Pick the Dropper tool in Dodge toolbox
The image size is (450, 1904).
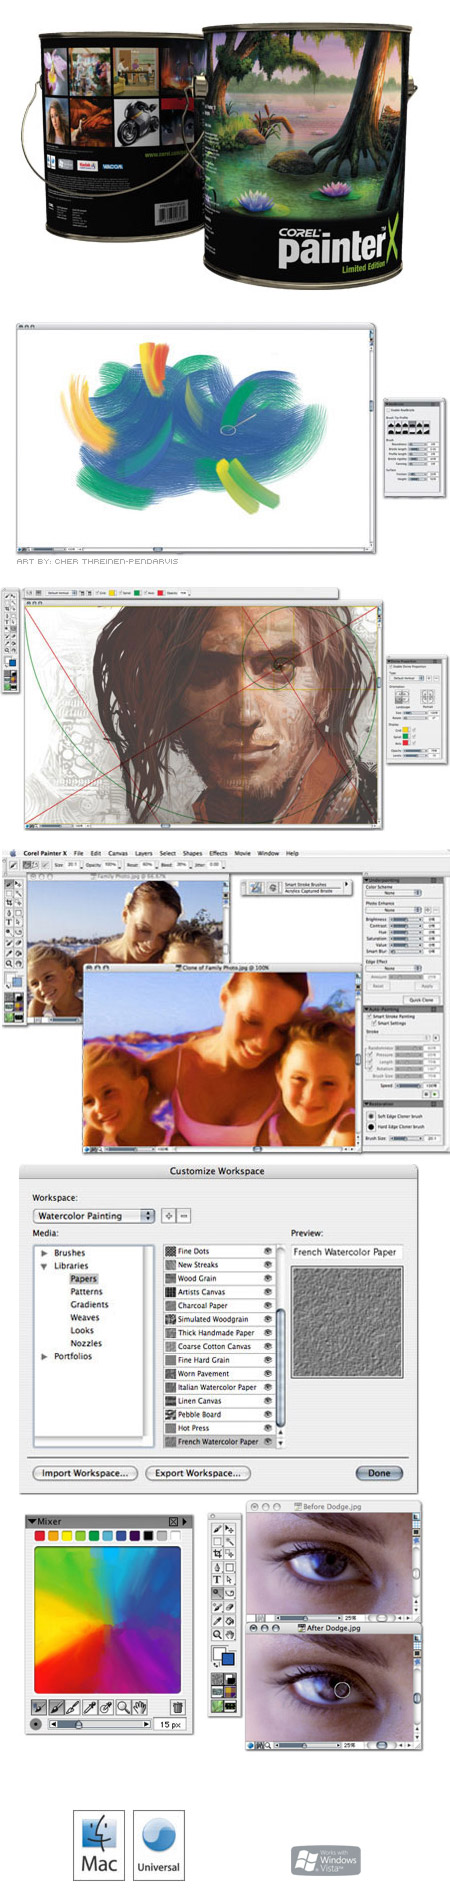217,1621
